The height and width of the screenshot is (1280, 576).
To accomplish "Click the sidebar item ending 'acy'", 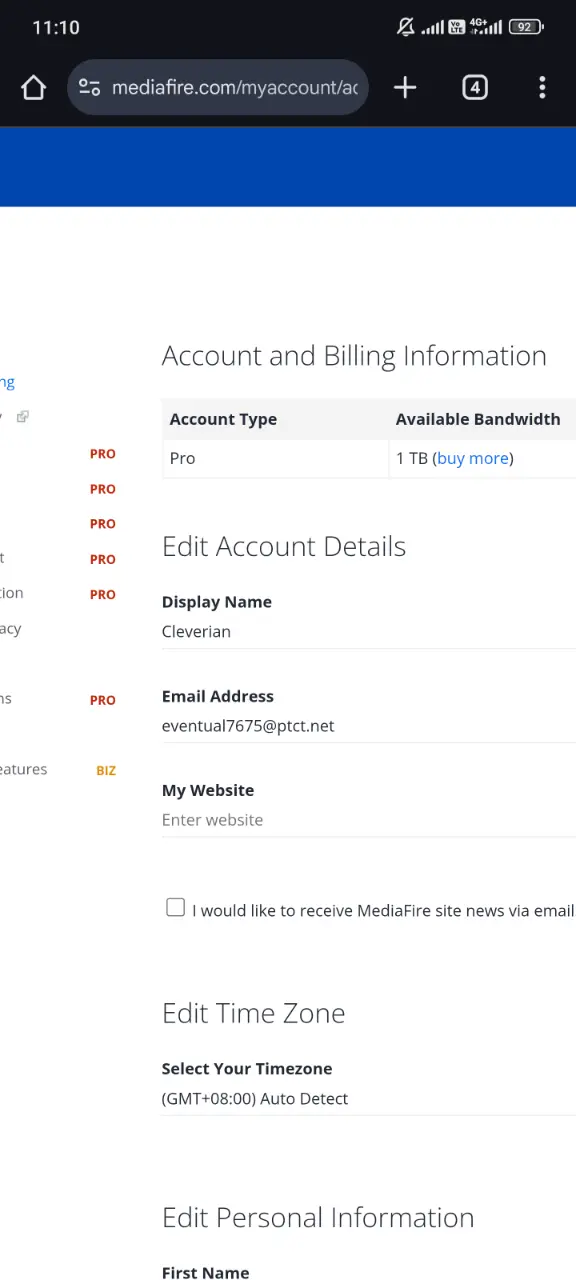I will pos(11,629).
